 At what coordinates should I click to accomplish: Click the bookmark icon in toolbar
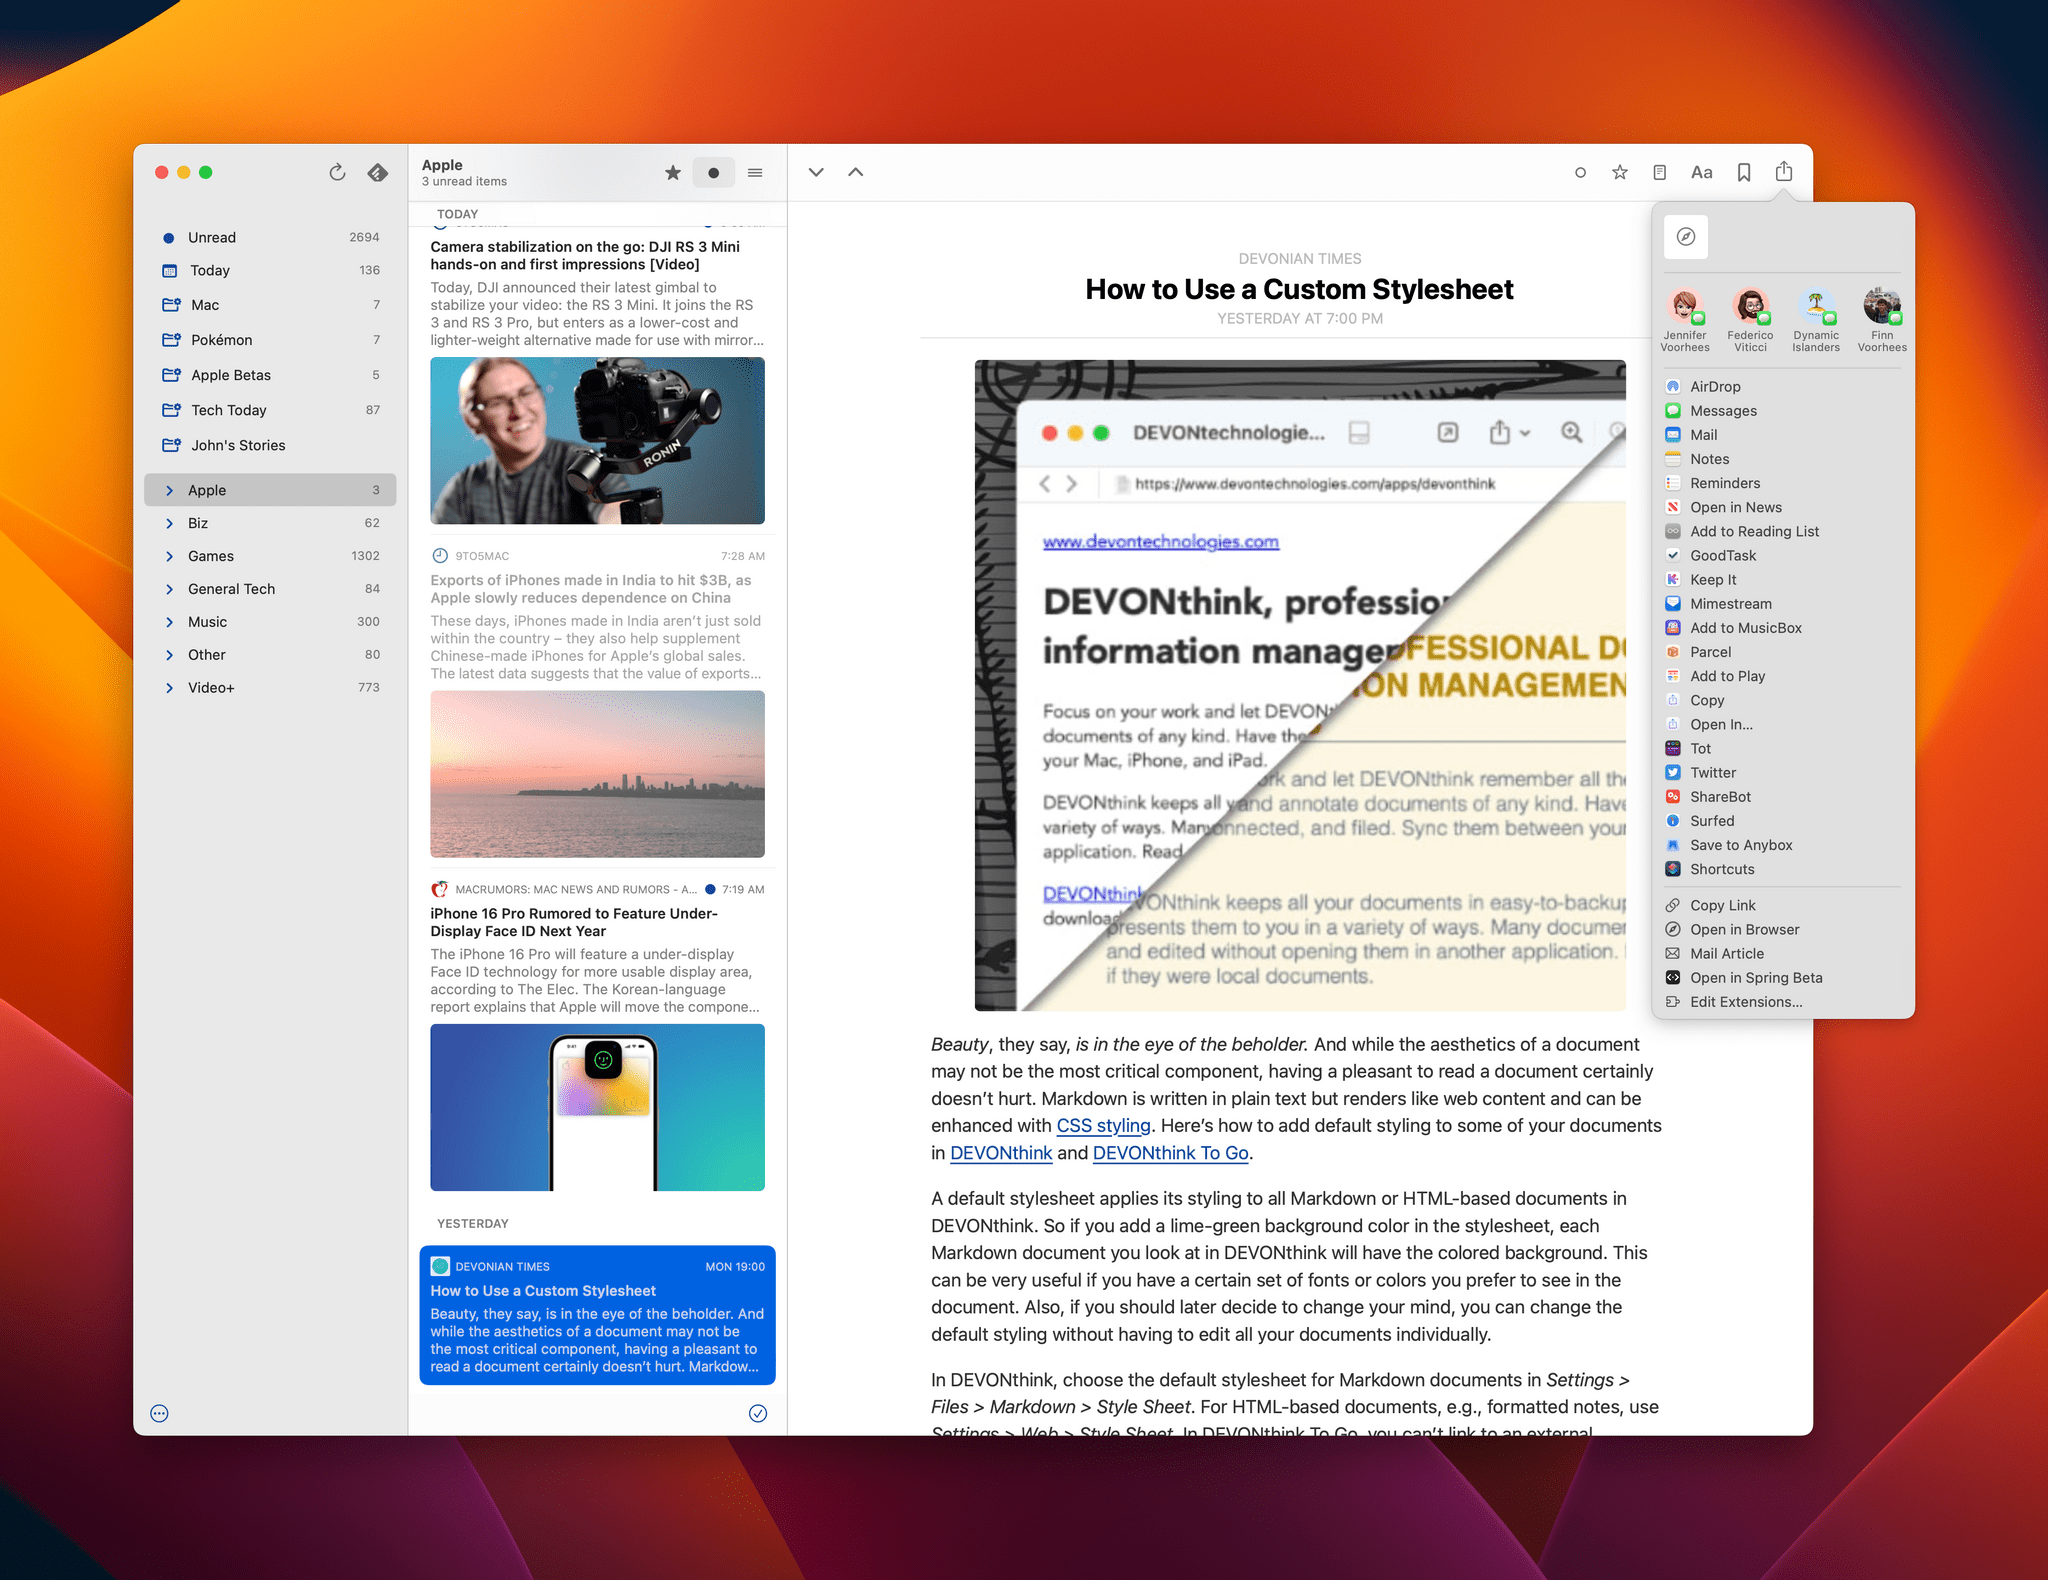coord(1744,171)
